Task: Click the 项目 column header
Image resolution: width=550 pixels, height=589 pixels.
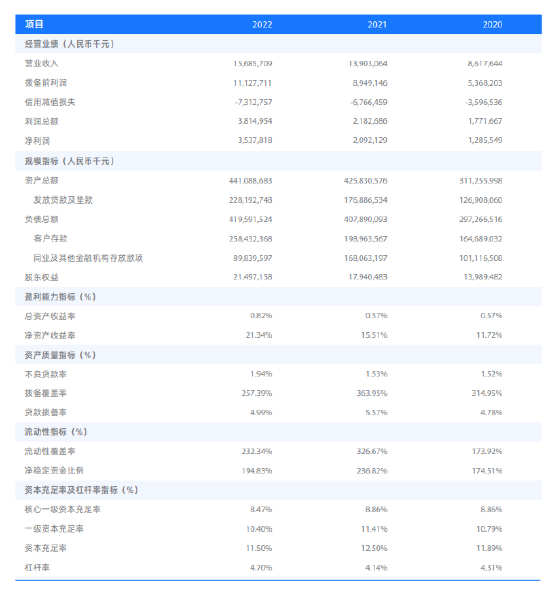Action: [x=34, y=24]
